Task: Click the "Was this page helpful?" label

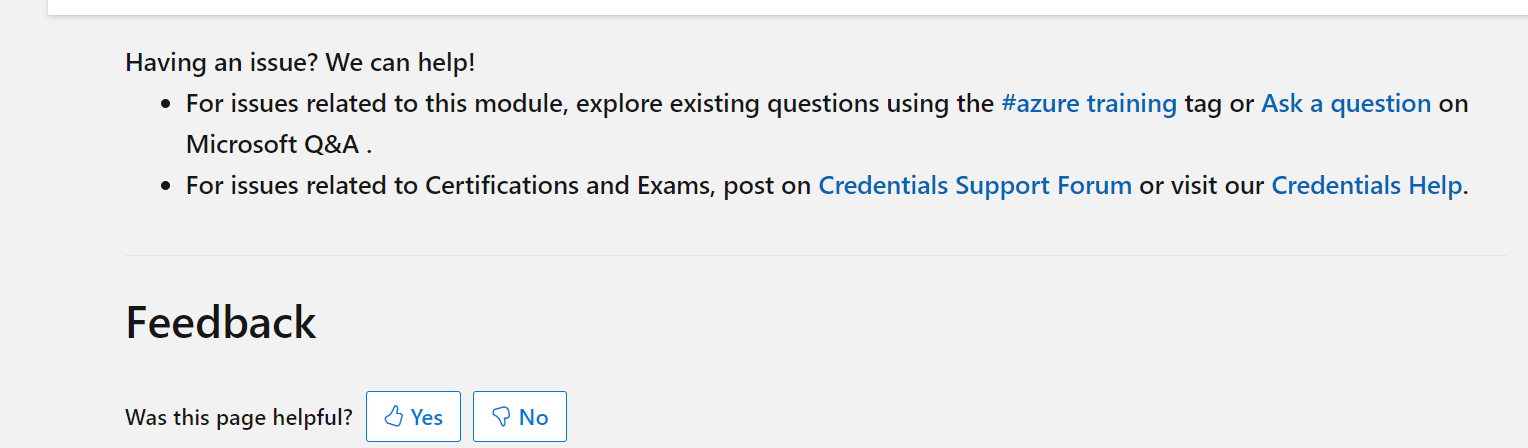Action: 239,418
